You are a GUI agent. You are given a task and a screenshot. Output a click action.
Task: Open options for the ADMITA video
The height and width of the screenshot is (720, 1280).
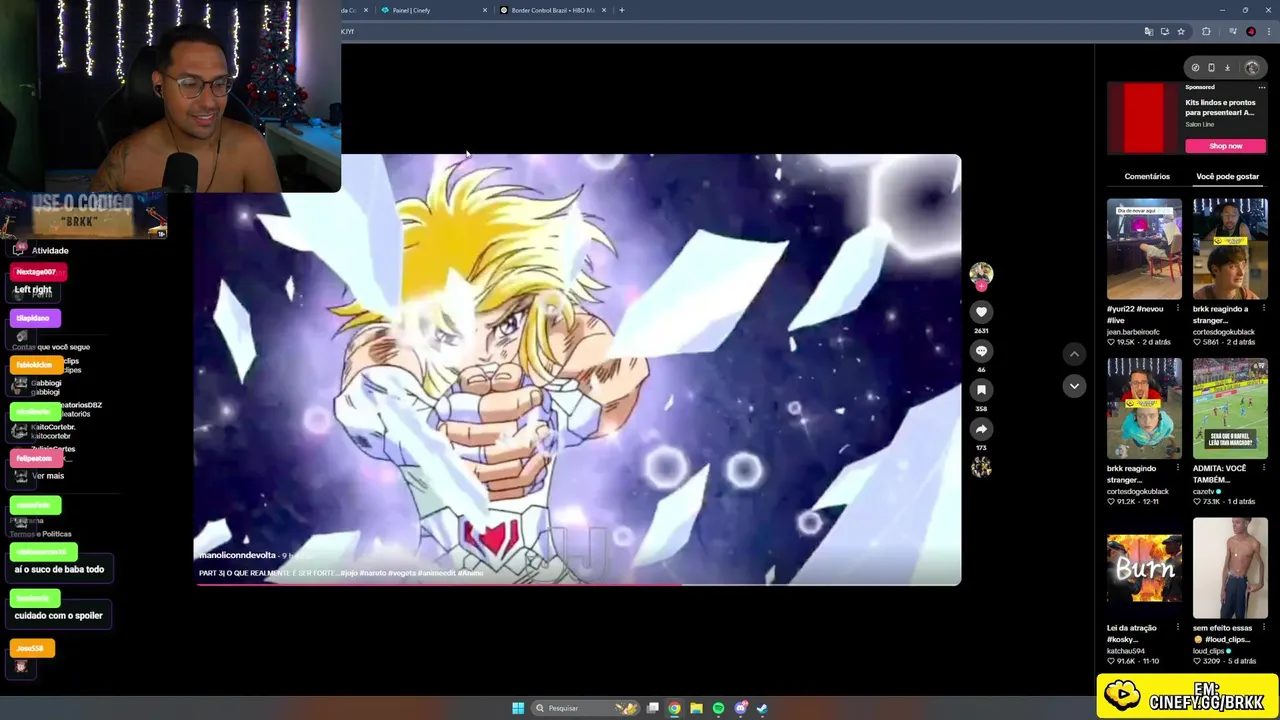[1263, 468]
